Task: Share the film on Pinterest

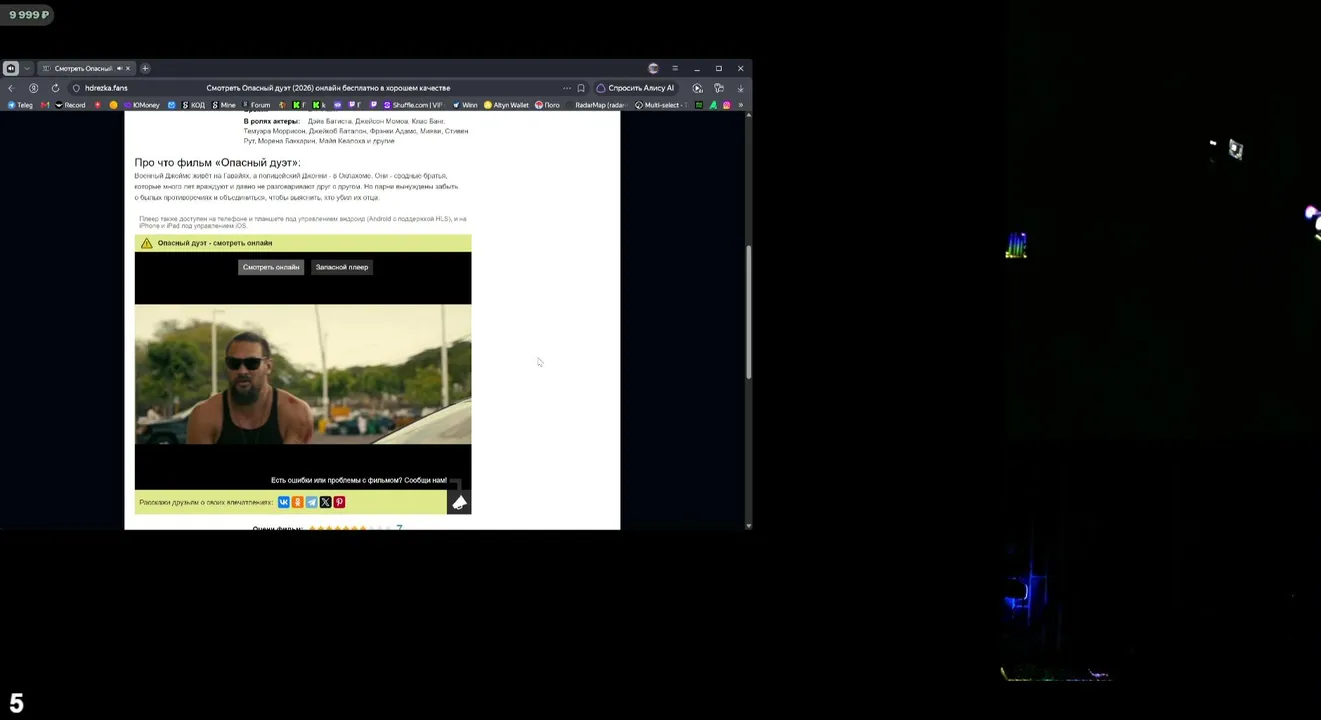Action: [340, 502]
